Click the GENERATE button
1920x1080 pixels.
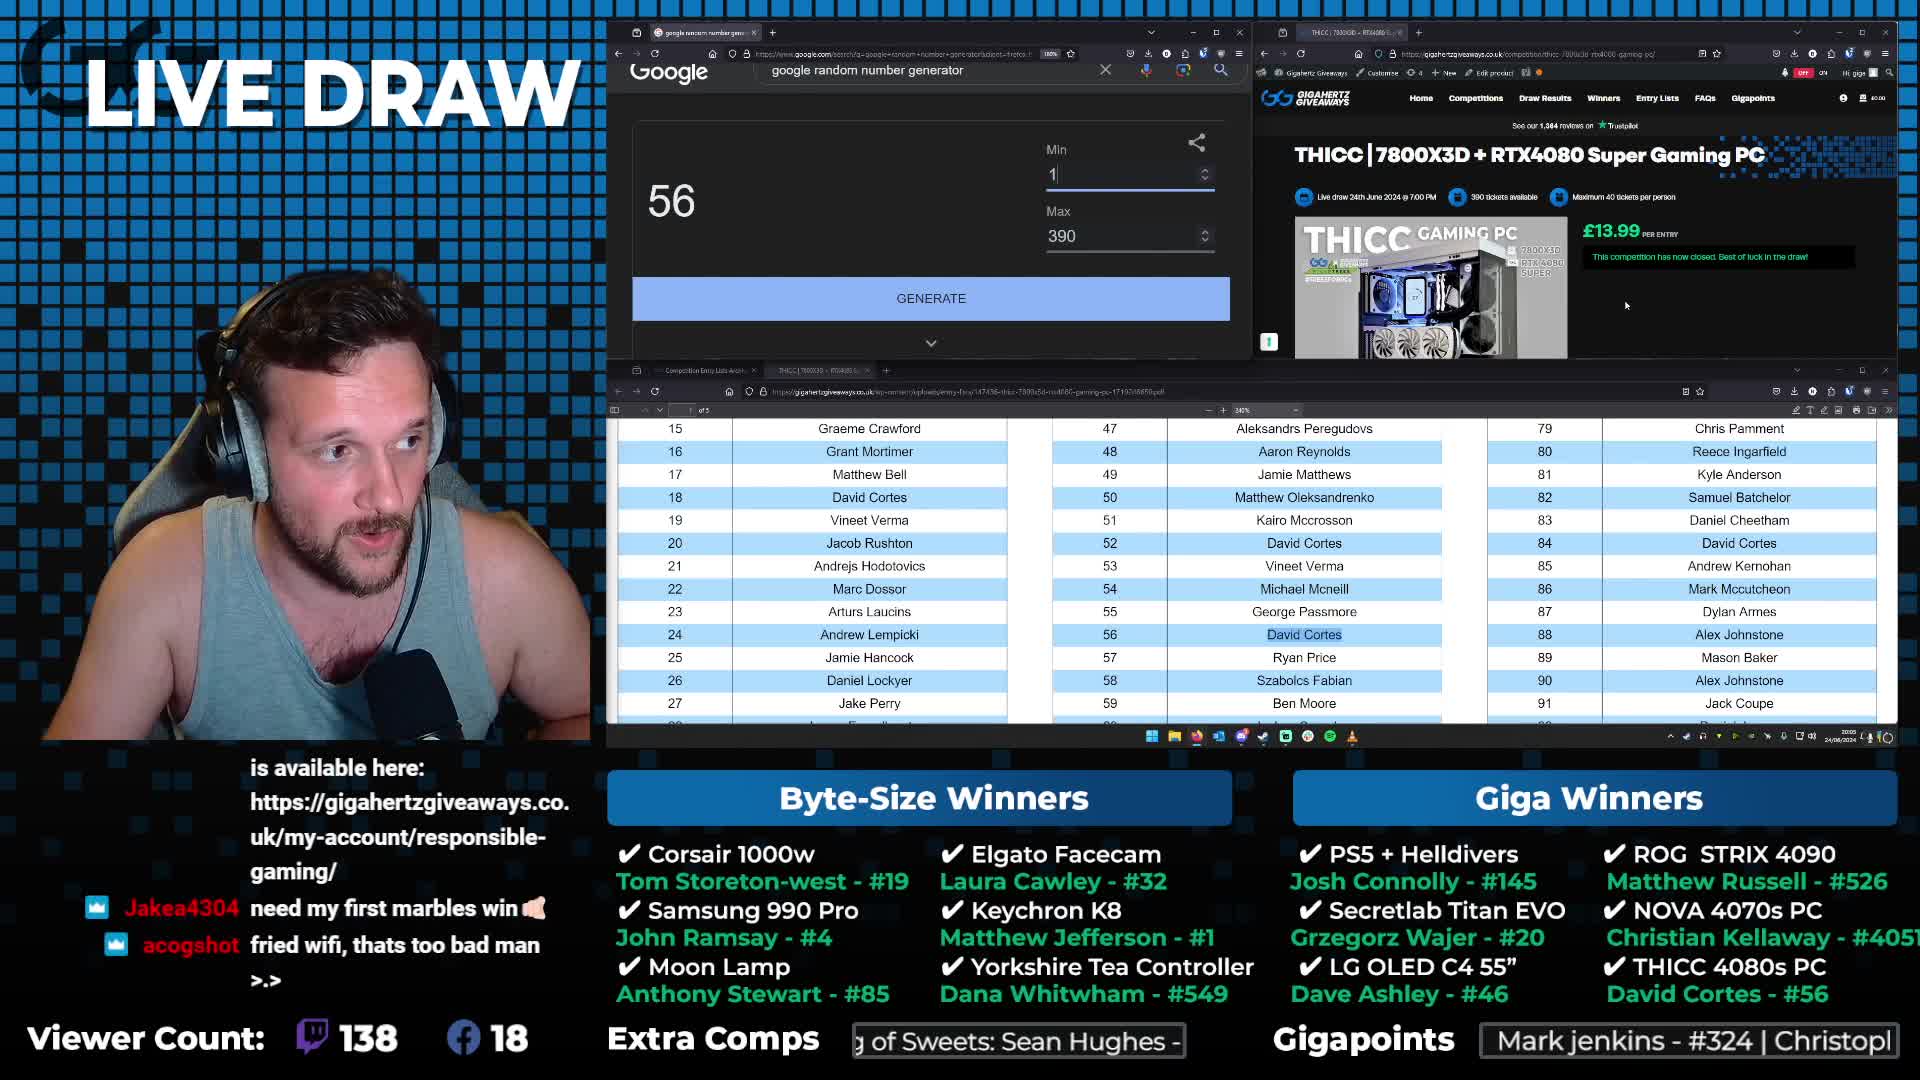[931, 299]
